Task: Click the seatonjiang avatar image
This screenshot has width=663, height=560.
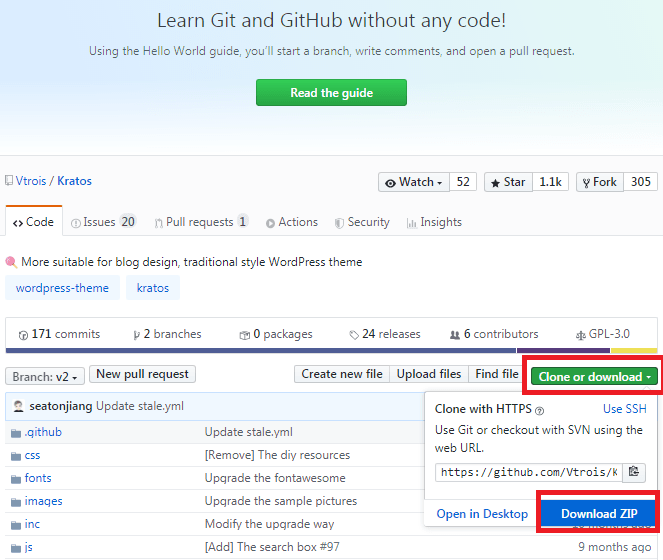Action: 18,406
